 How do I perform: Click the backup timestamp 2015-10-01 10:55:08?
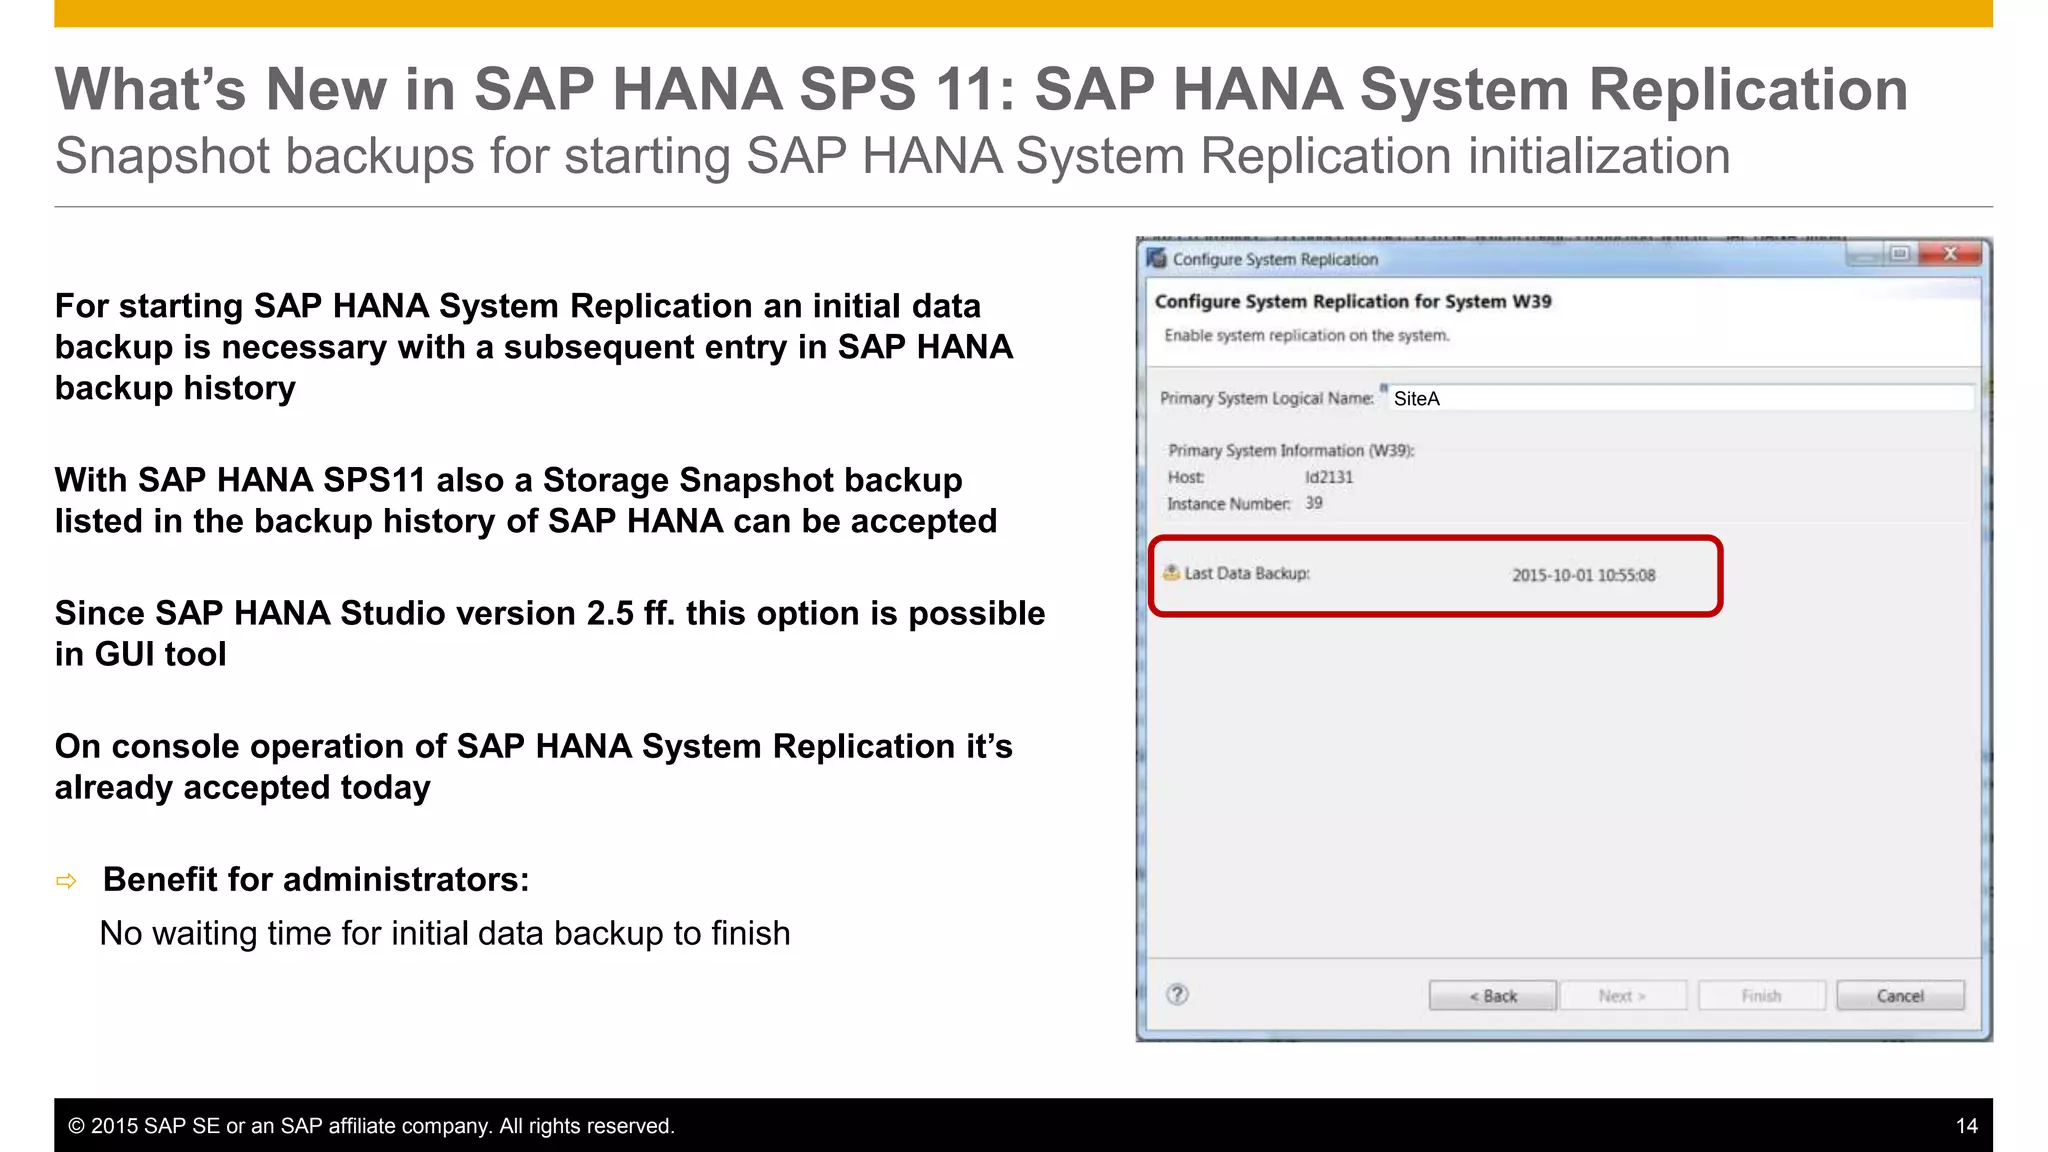tap(1583, 575)
